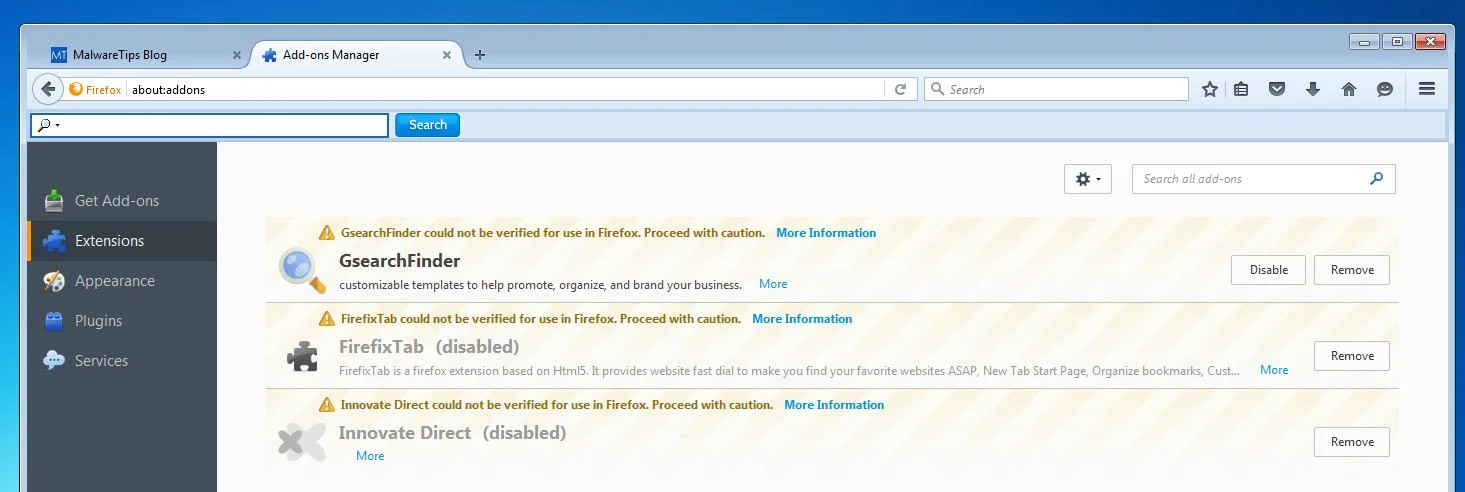Select the FirefixTab (disabled) title
This screenshot has height=492, width=1465.
click(x=429, y=347)
